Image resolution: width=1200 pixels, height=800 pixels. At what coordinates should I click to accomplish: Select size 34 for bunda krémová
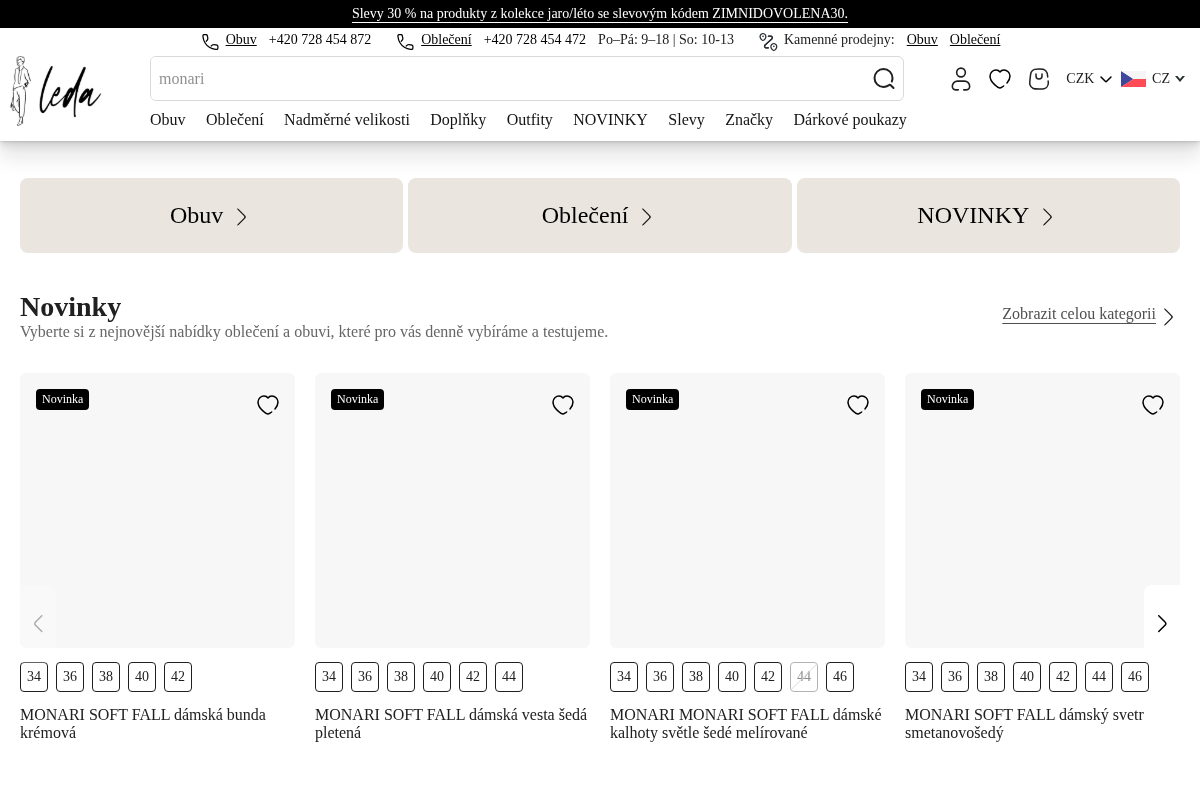coord(34,677)
